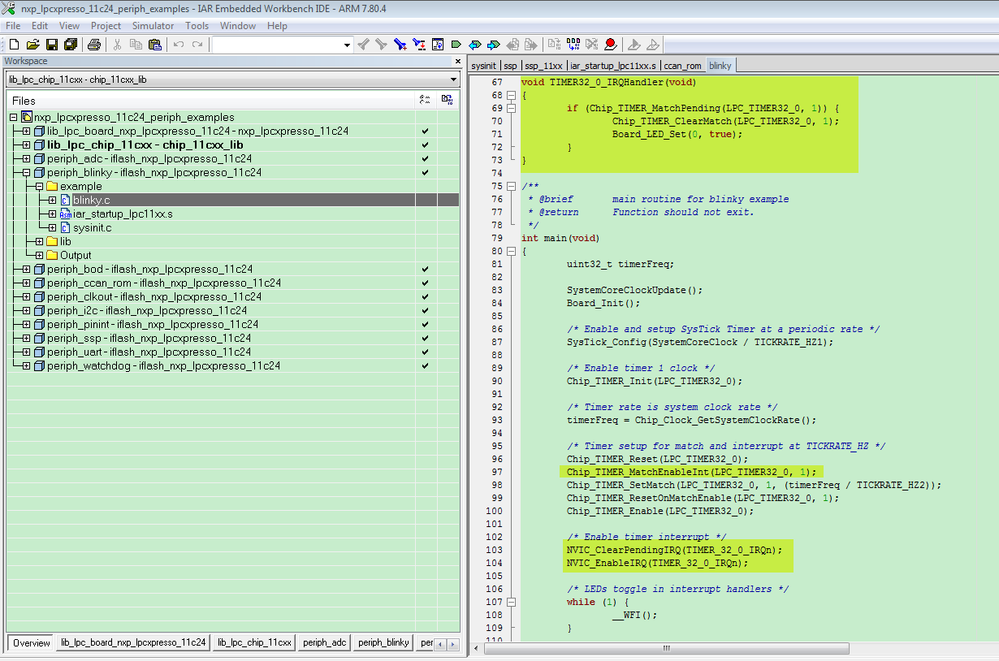Click the build status column header icon
999x661 pixels.
coord(447,100)
